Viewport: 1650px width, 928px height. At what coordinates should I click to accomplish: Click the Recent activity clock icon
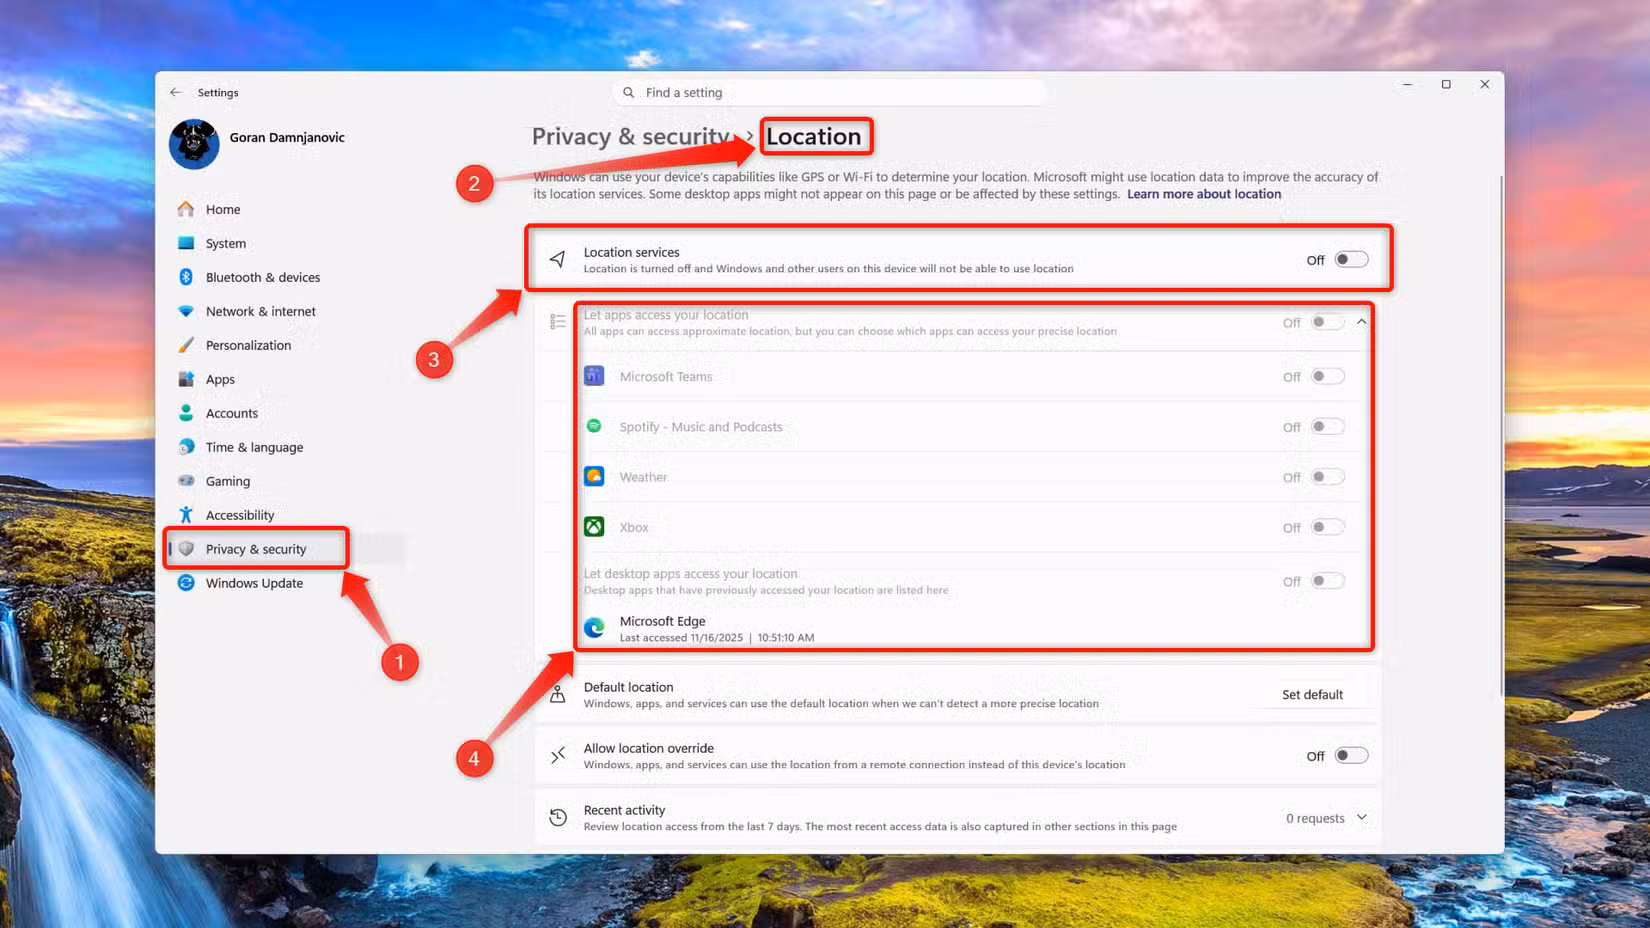[x=558, y=817]
